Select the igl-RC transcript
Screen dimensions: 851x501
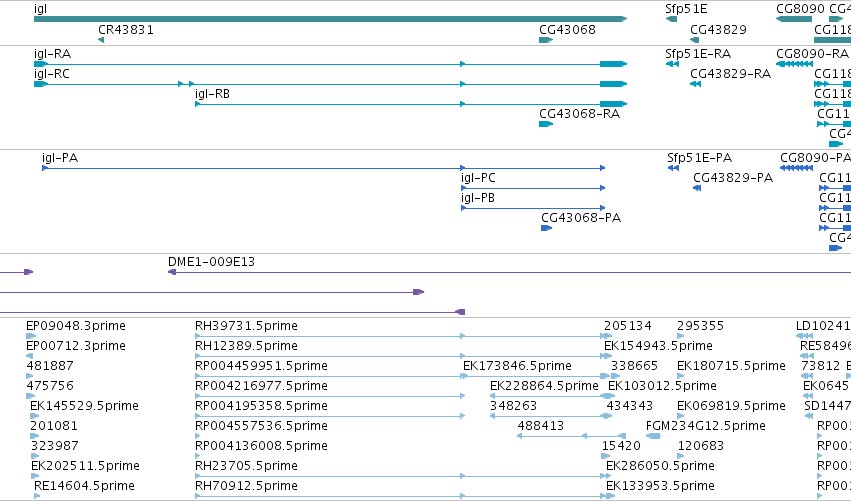click(x=330, y=84)
